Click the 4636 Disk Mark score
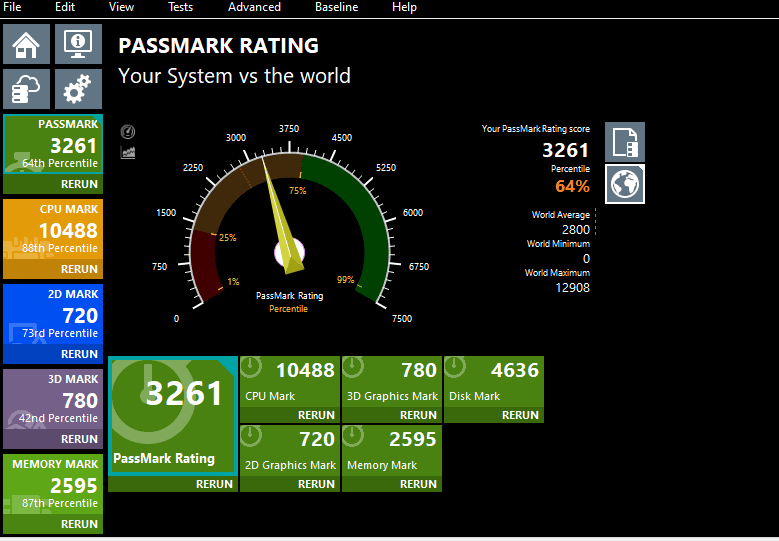Viewport: 779px width, 541px height. point(515,370)
